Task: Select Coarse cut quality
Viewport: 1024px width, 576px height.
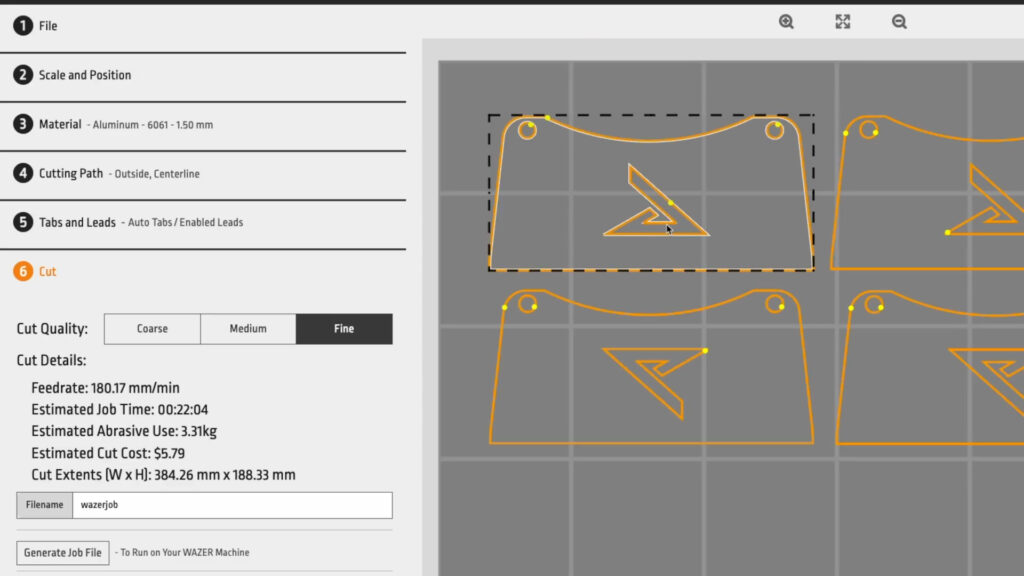Action: 152,329
